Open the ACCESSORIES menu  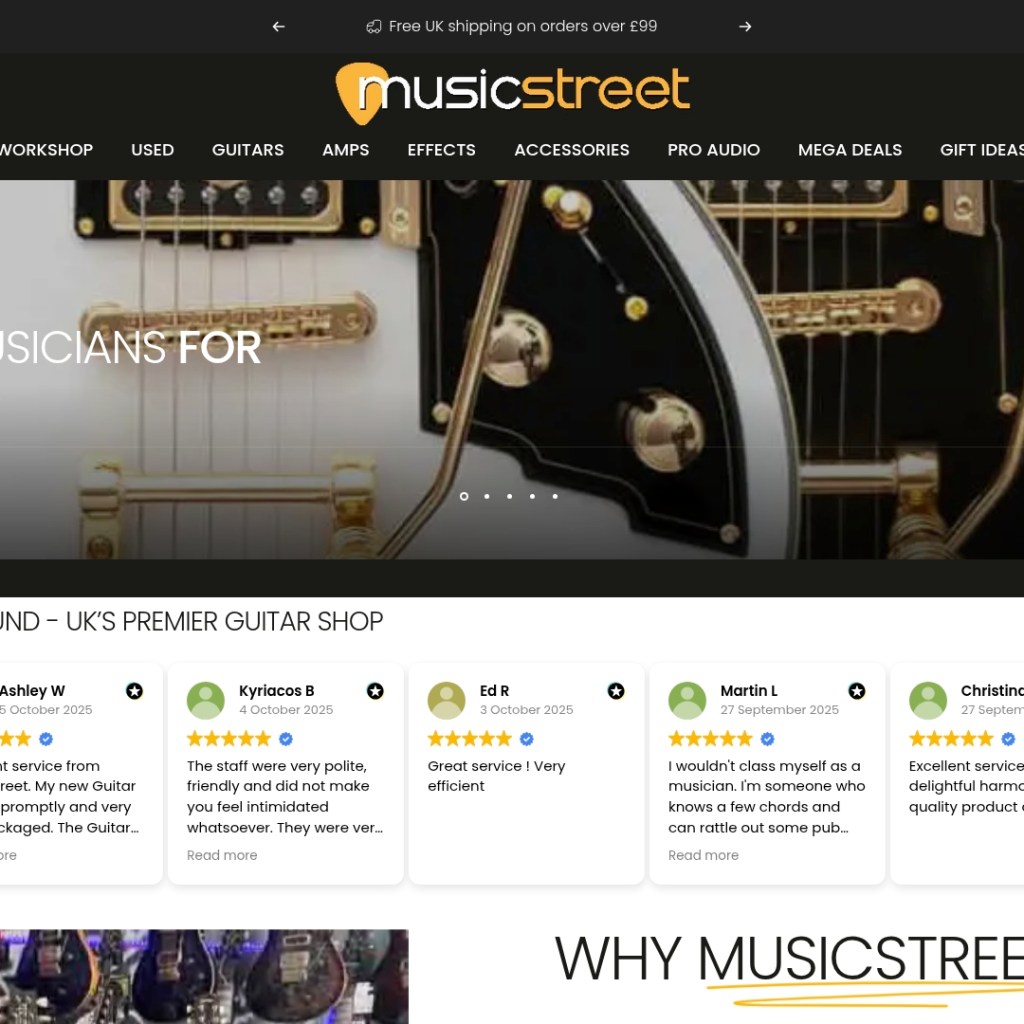click(571, 150)
